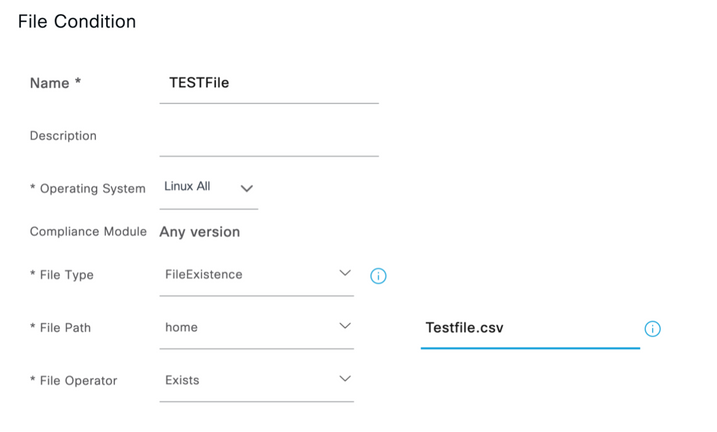Click the File Path chevron arrow
This screenshot has width=717, height=432.
(345, 326)
